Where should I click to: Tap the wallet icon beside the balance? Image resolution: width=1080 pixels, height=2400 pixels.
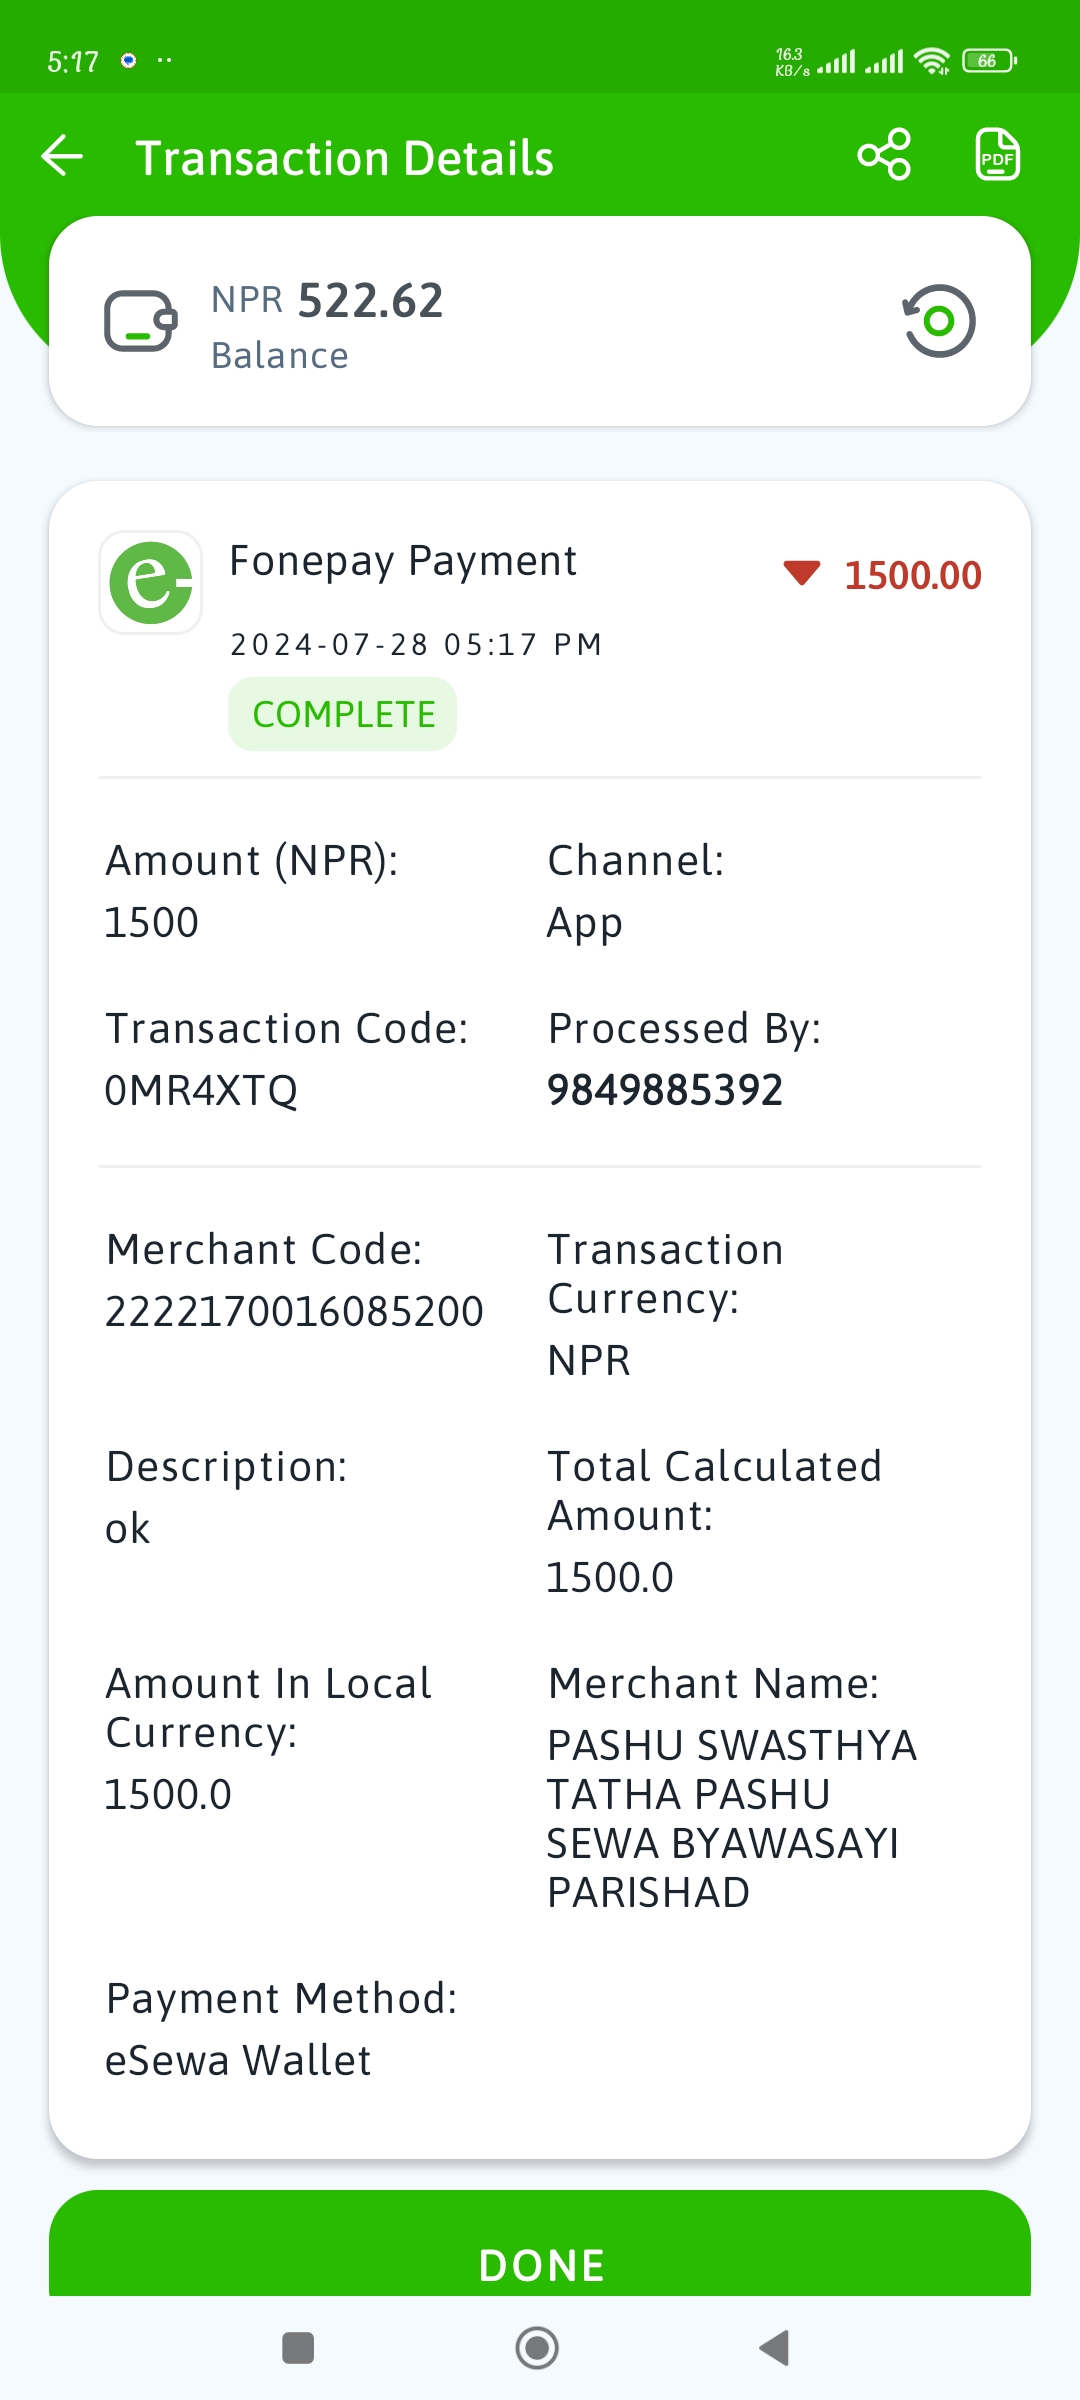(141, 321)
